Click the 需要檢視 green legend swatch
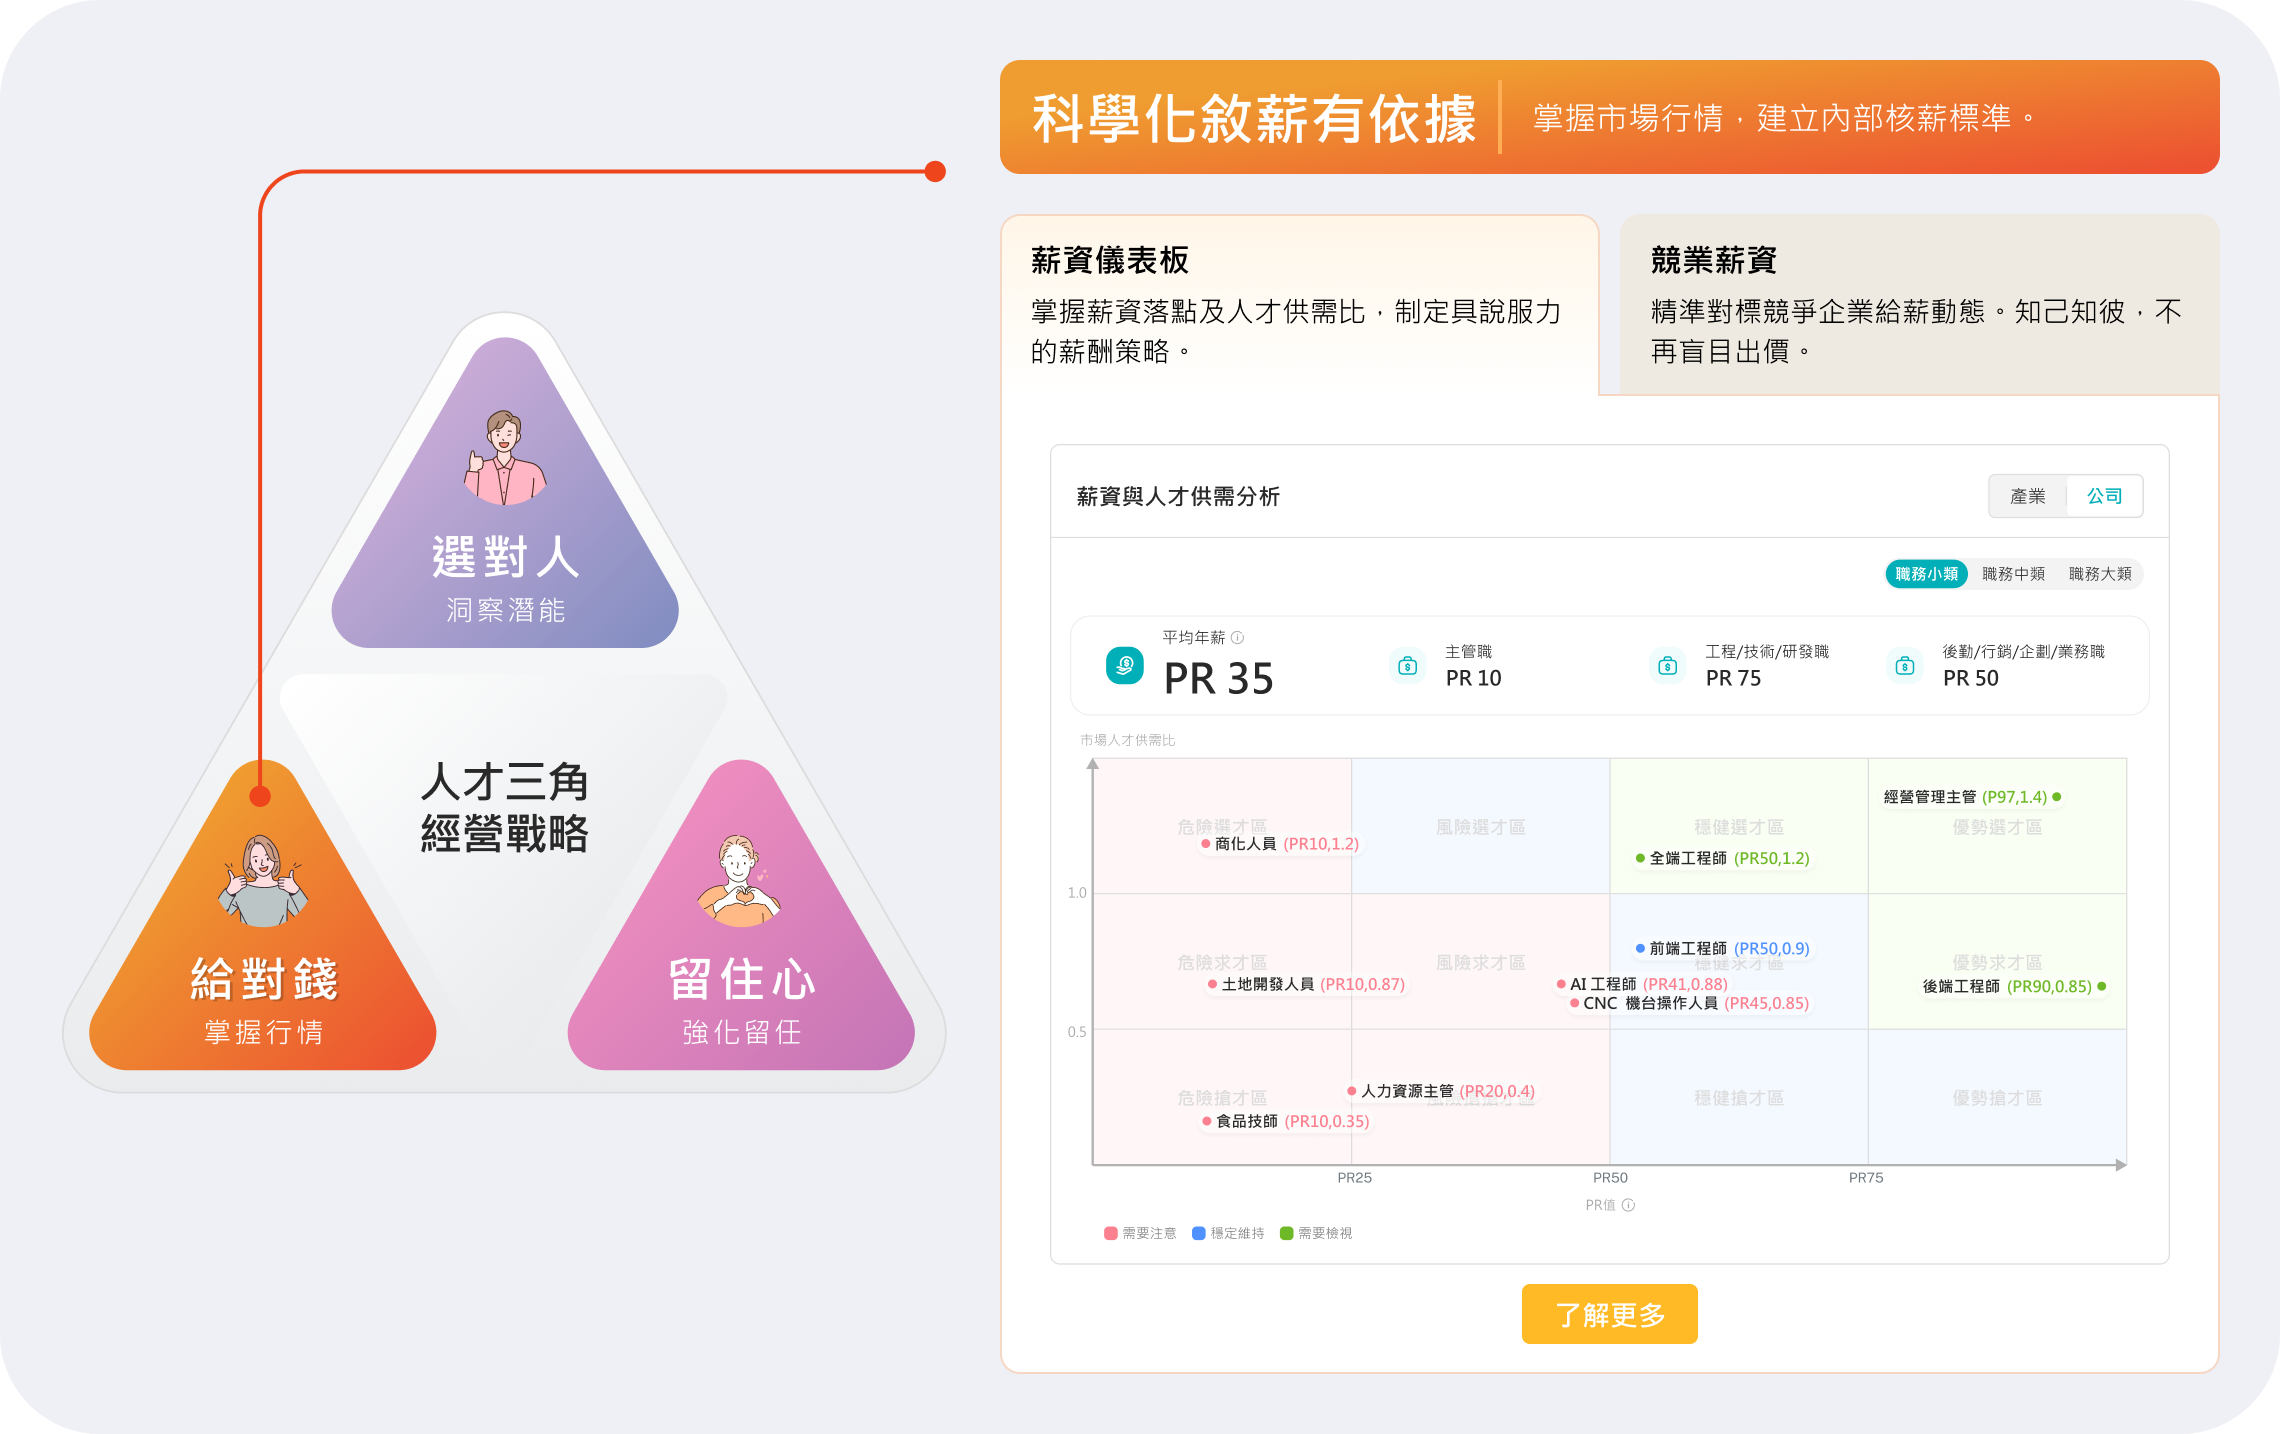This screenshot has height=1434, width=2280. pos(1285,1232)
